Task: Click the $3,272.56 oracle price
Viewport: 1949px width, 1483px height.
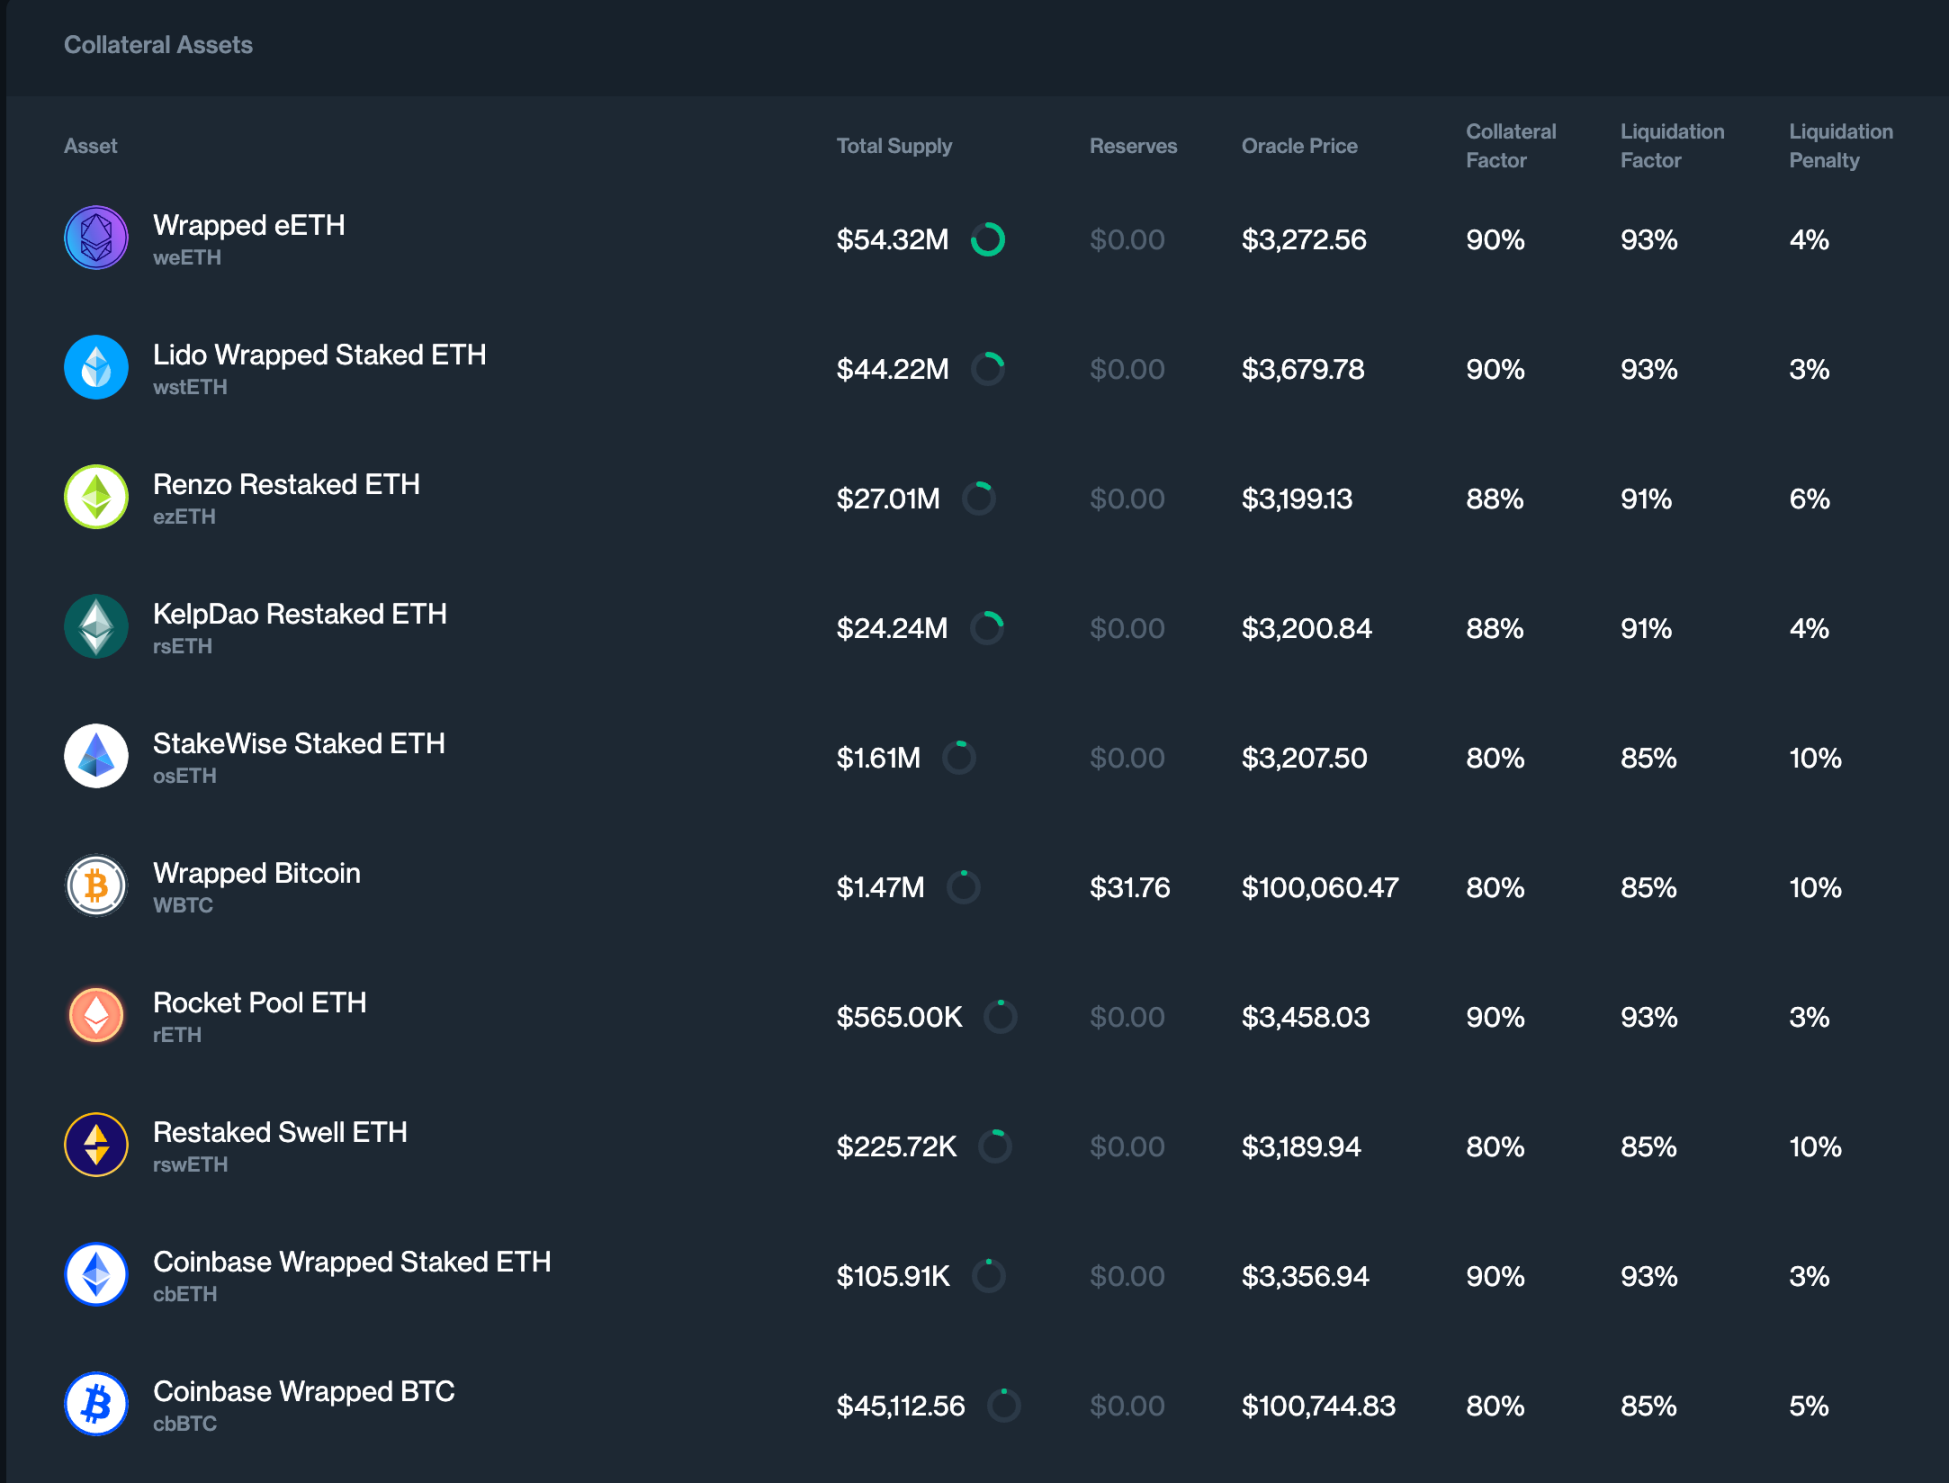Action: [1303, 240]
